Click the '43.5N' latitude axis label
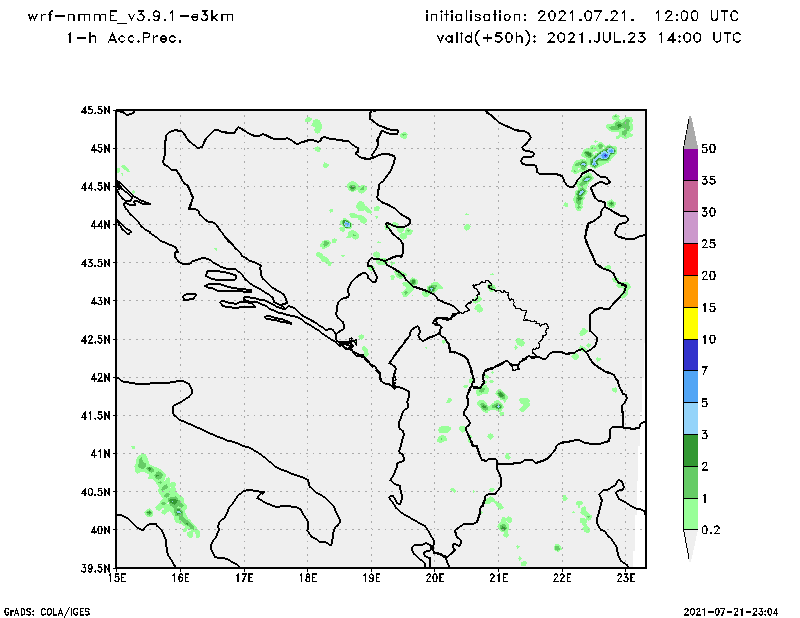Viewport: 800px width, 618px height. (95, 263)
